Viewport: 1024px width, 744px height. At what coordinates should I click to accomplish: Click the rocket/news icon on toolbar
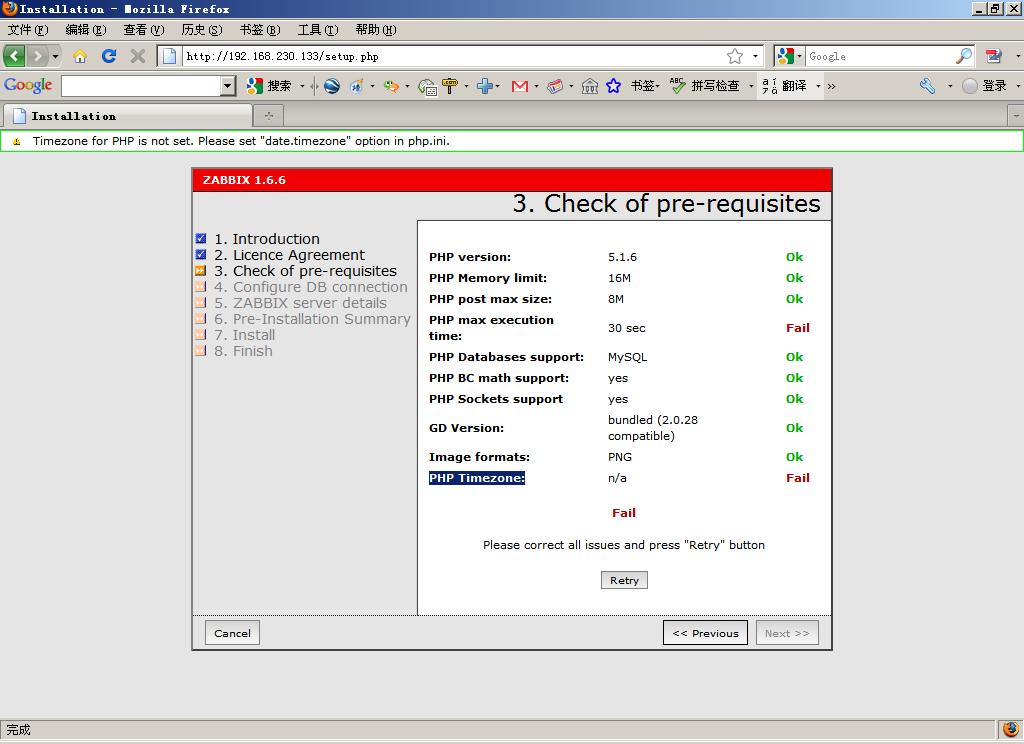[x=357, y=86]
